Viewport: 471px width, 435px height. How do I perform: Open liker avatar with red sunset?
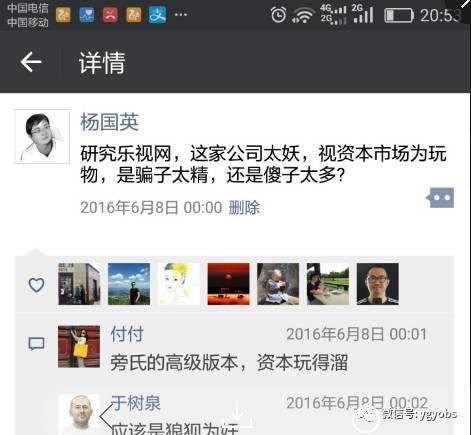coord(228,284)
